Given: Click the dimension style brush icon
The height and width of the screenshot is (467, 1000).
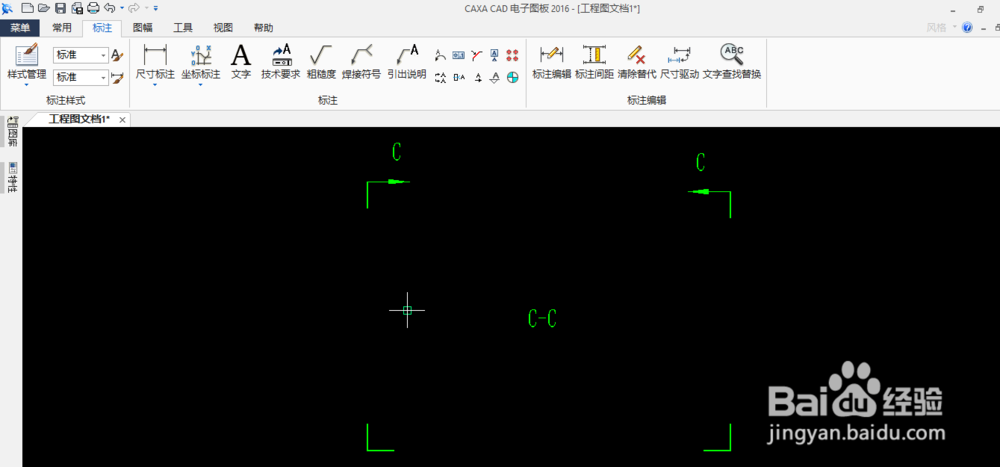Looking at the screenshot, I should point(117,78).
